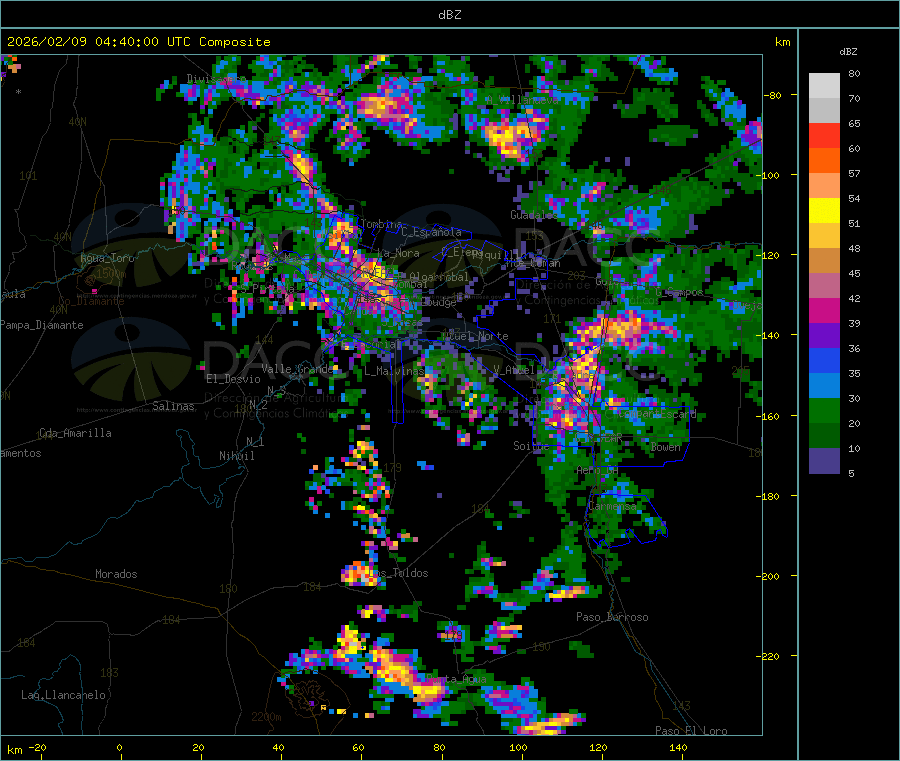Click the dBZ title at top

click(449, 15)
